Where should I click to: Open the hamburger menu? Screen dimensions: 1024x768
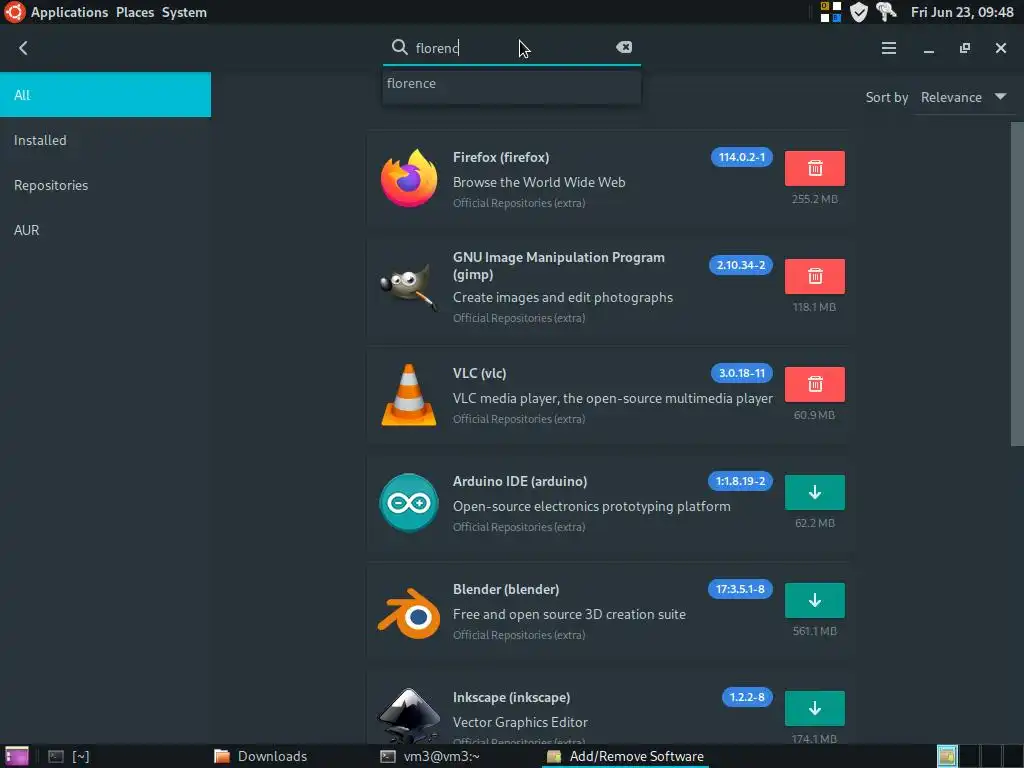coord(888,48)
